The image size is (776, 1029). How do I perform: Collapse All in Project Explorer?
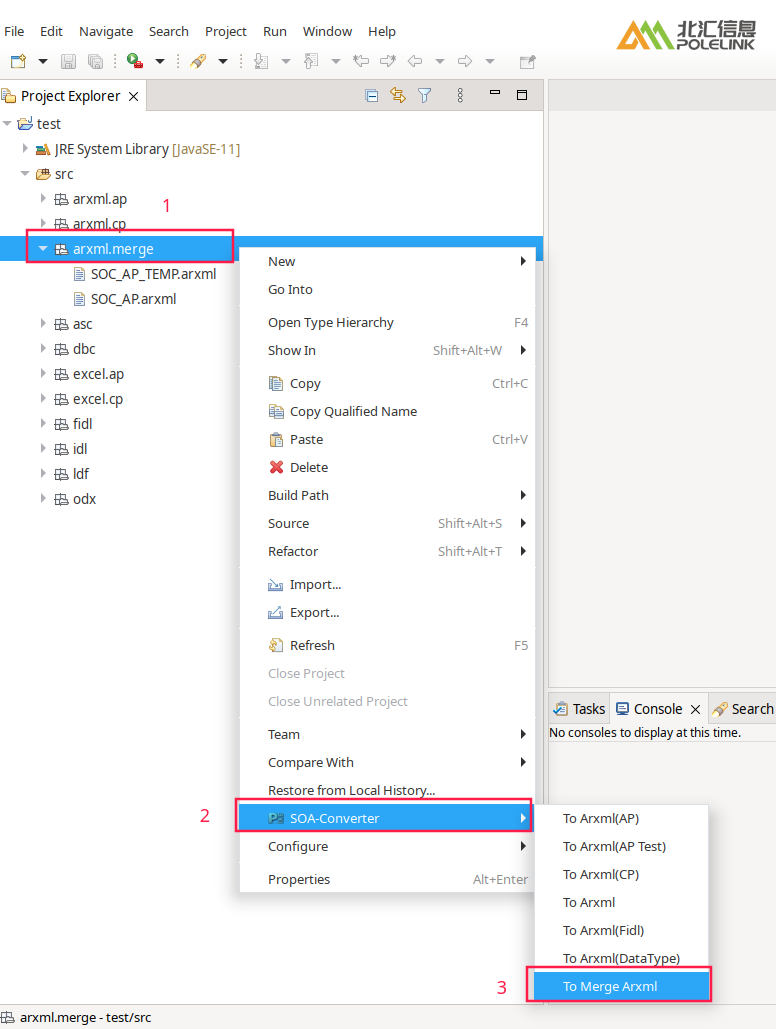pos(372,96)
